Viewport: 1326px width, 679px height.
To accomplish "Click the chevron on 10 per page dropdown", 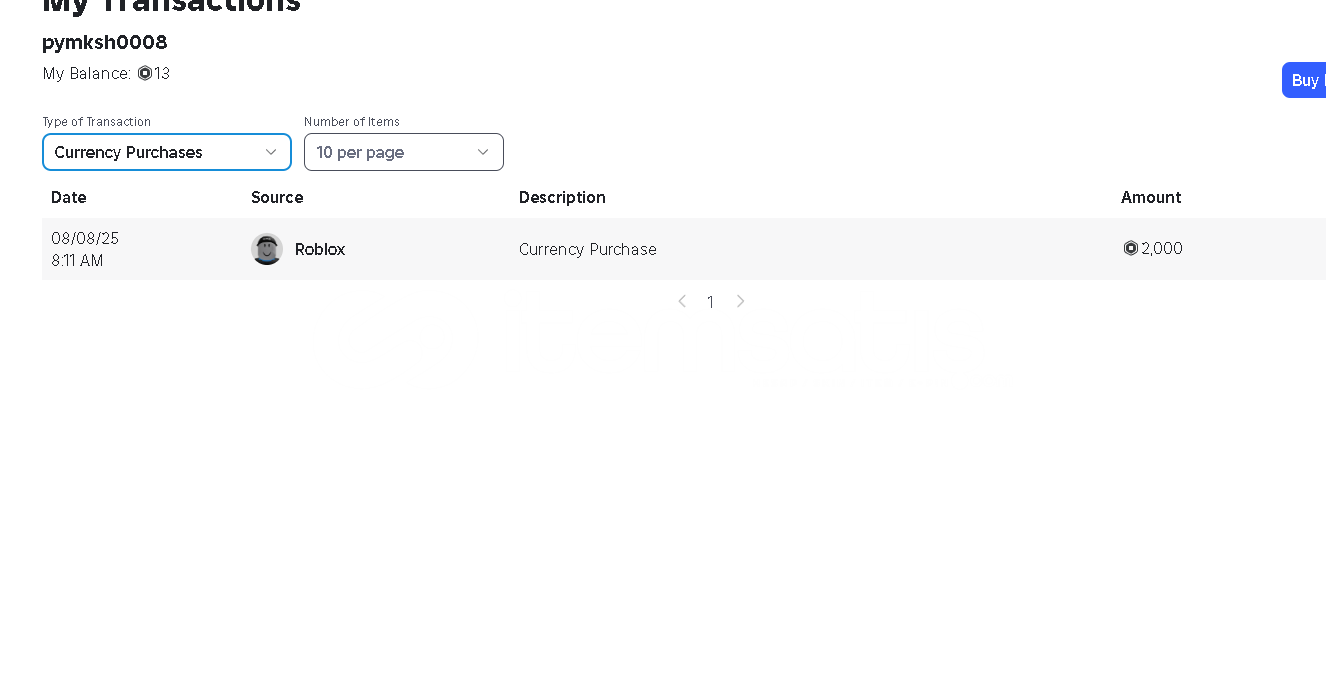I will coord(483,152).
